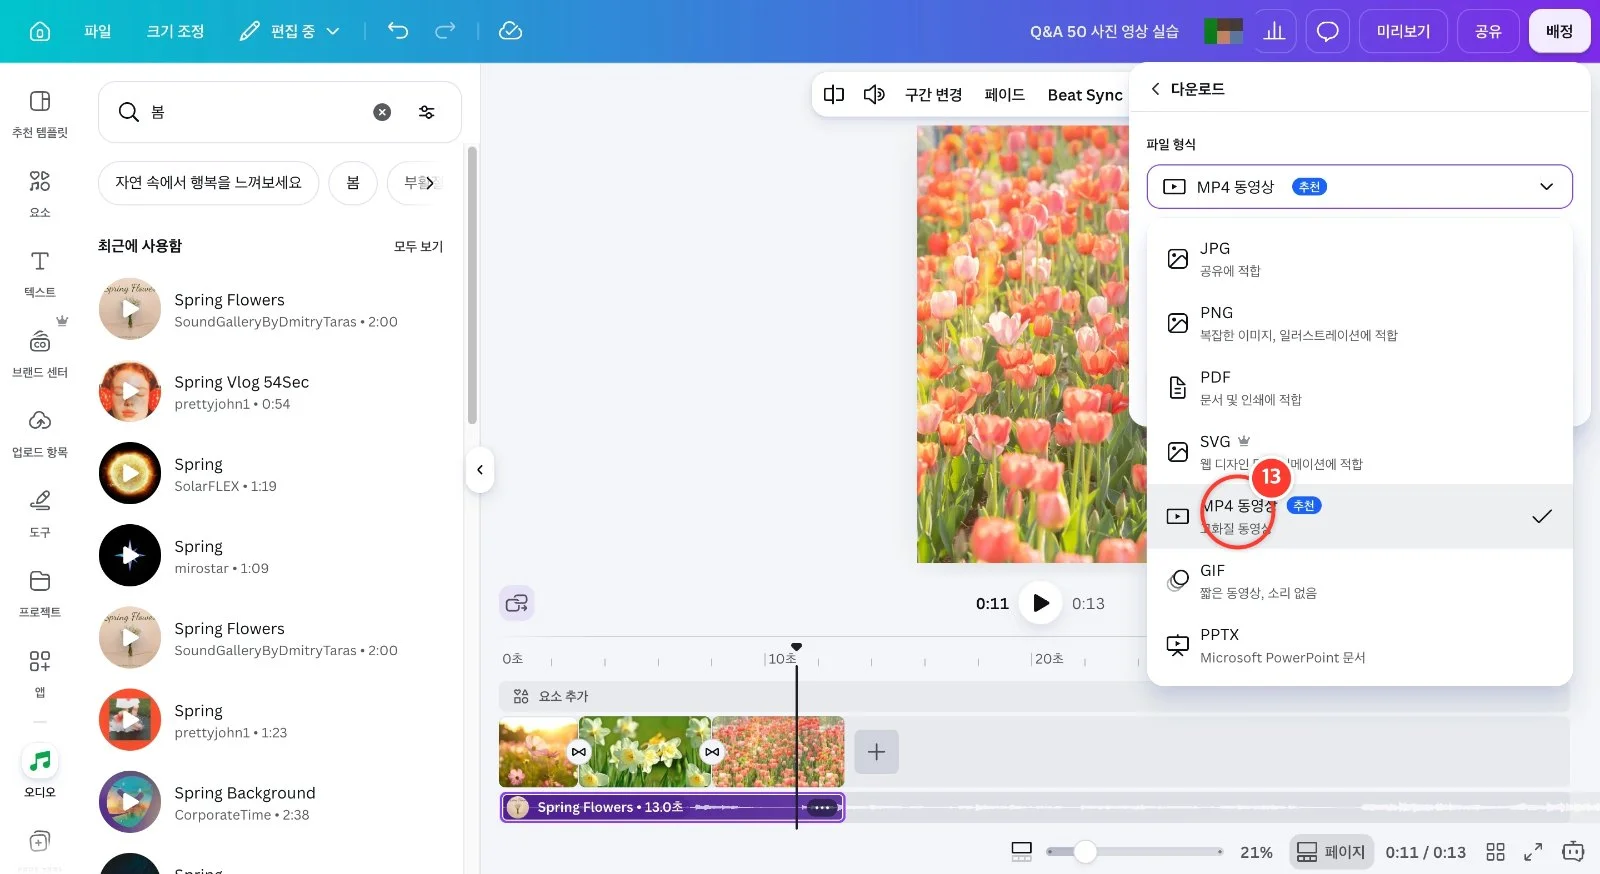Check cloud save status icon
Image resolution: width=1600 pixels, height=874 pixels.
pyautogui.click(x=510, y=31)
